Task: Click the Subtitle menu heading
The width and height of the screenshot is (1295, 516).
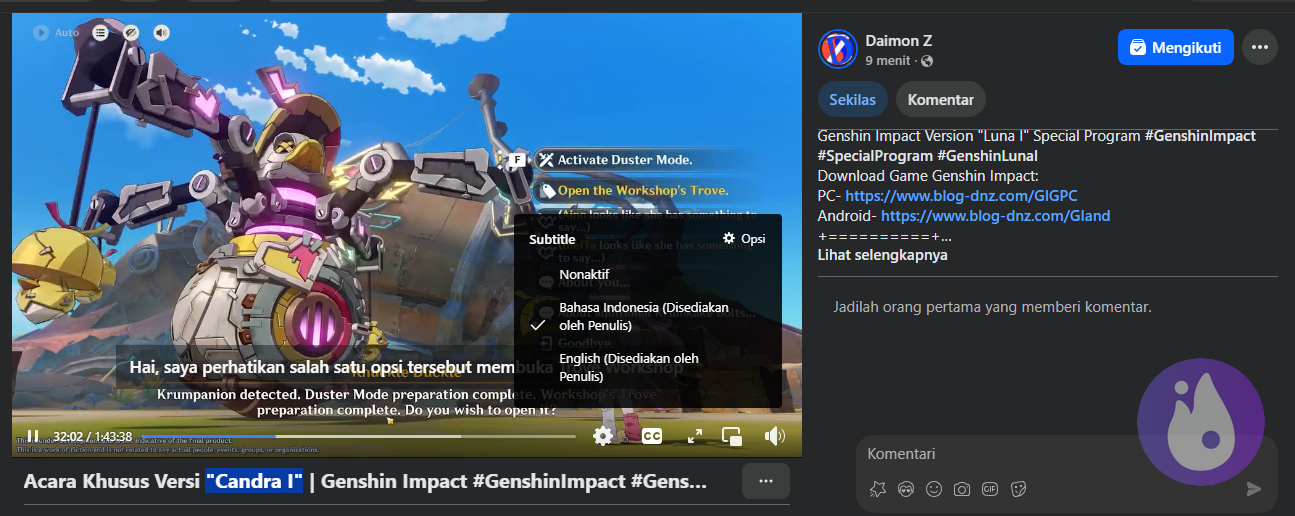Action: 552,239
